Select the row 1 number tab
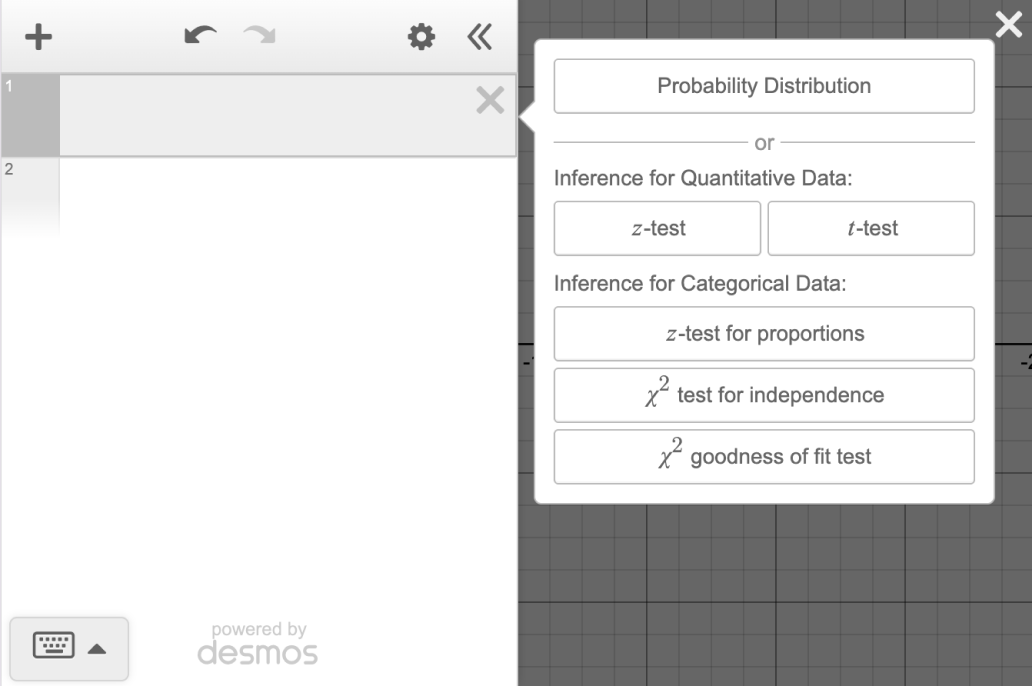 coord(29,115)
